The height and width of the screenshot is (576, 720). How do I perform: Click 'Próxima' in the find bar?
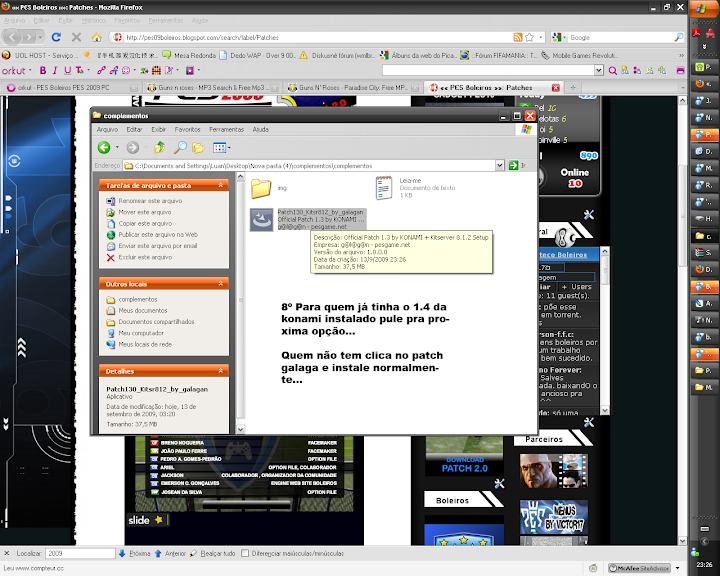click(135, 553)
